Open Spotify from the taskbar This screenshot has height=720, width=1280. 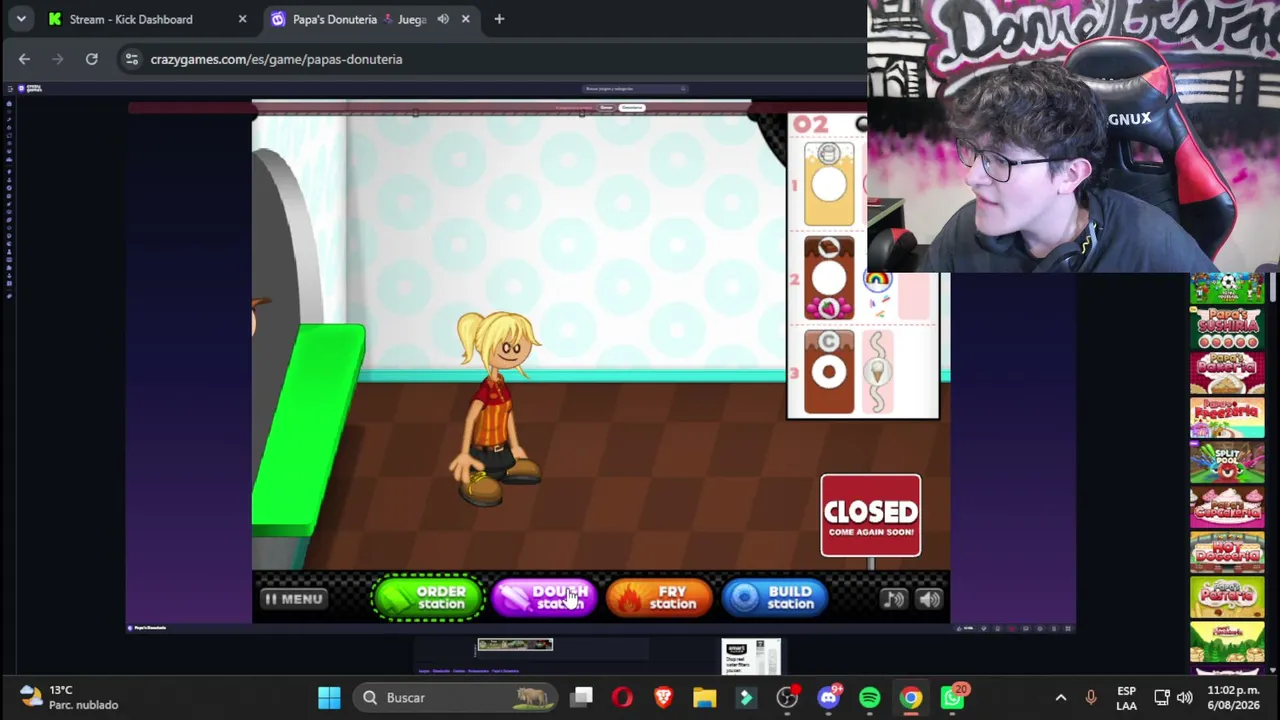point(870,697)
